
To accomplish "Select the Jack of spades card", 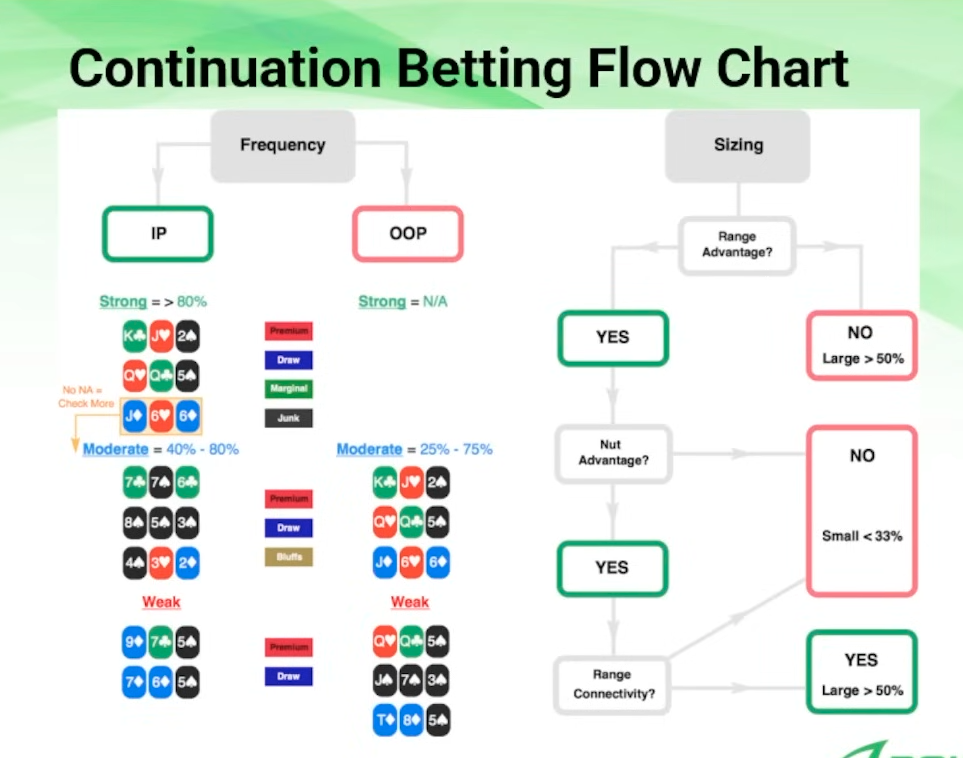I will (x=385, y=681).
